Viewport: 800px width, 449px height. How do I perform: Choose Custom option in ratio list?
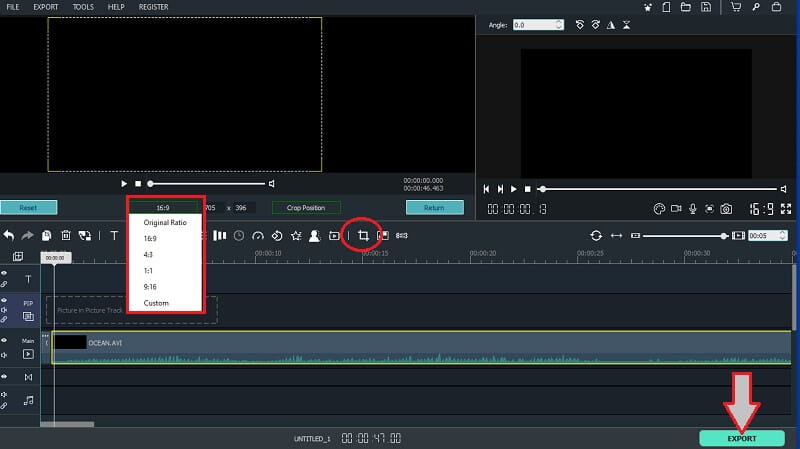tap(156, 303)
